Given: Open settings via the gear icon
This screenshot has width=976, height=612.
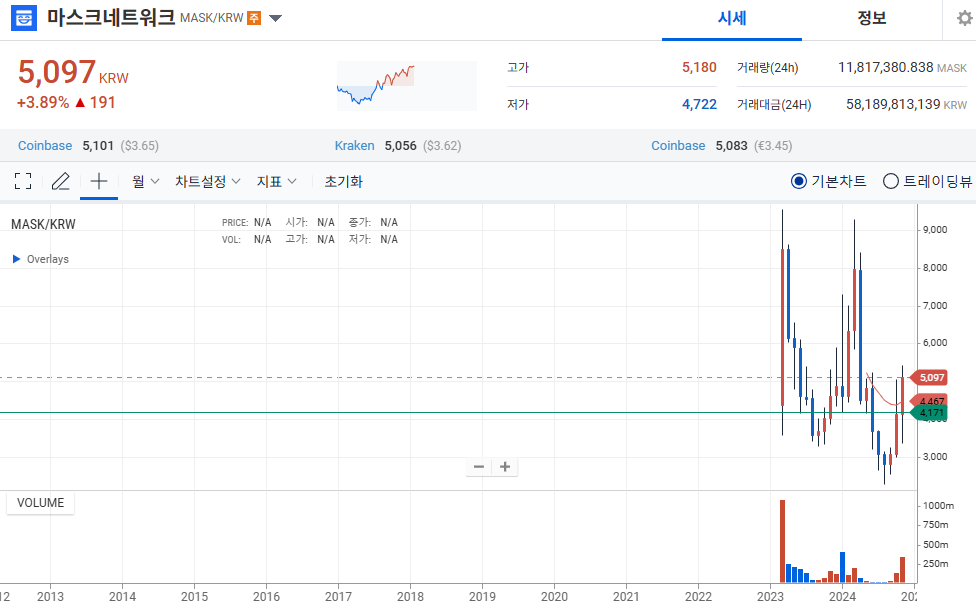Looking at the screenshot, I should tap(964, 19).
